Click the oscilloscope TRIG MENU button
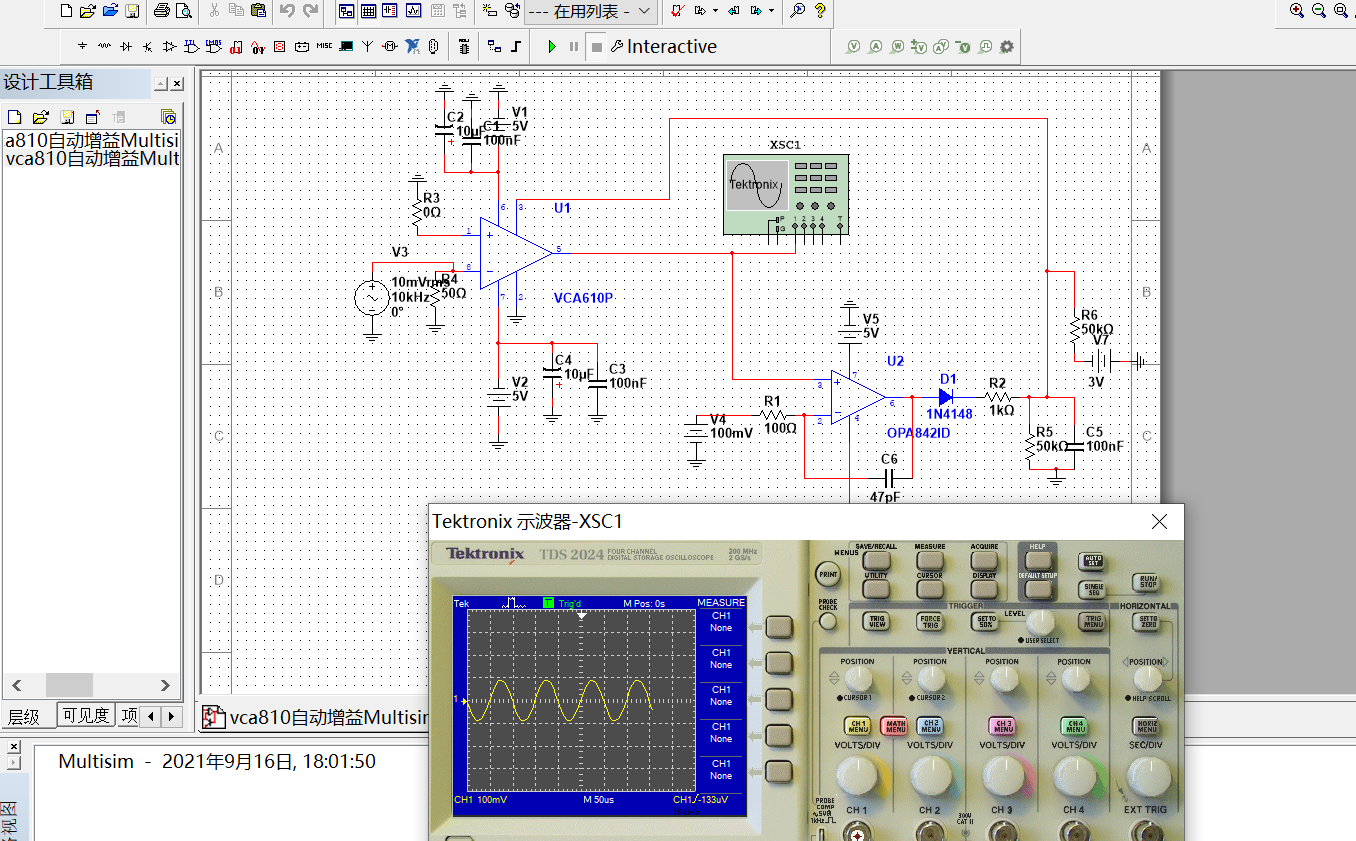The width and height of the screenshot is (1356, 841). point(1092,621)
